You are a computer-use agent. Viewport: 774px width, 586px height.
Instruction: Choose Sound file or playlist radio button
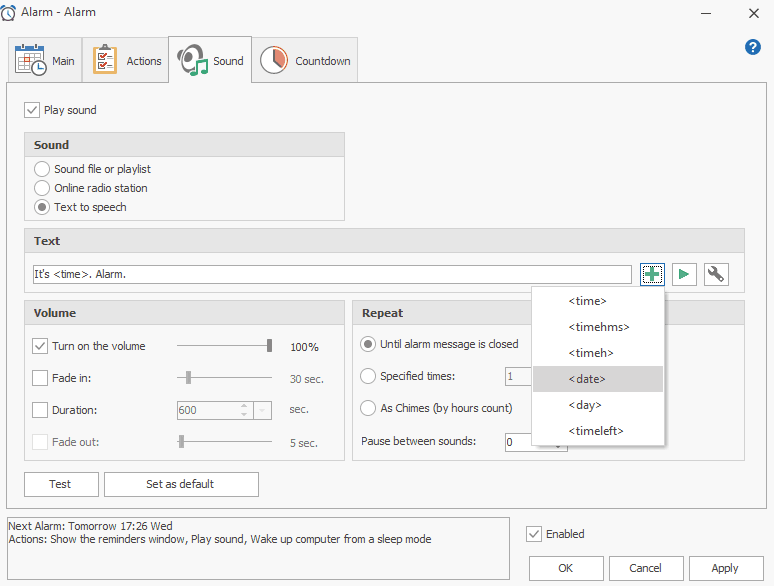[x=42, y=169]
